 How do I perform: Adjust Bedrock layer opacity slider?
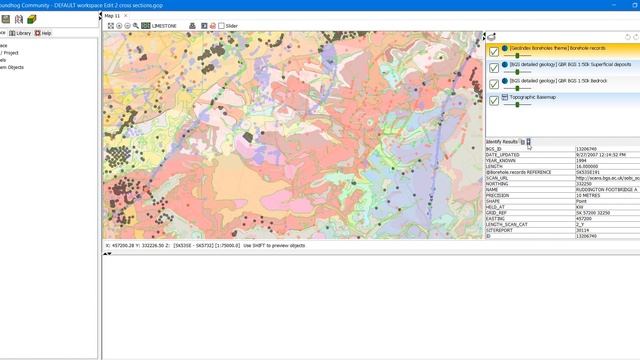[x=517, y=88]
